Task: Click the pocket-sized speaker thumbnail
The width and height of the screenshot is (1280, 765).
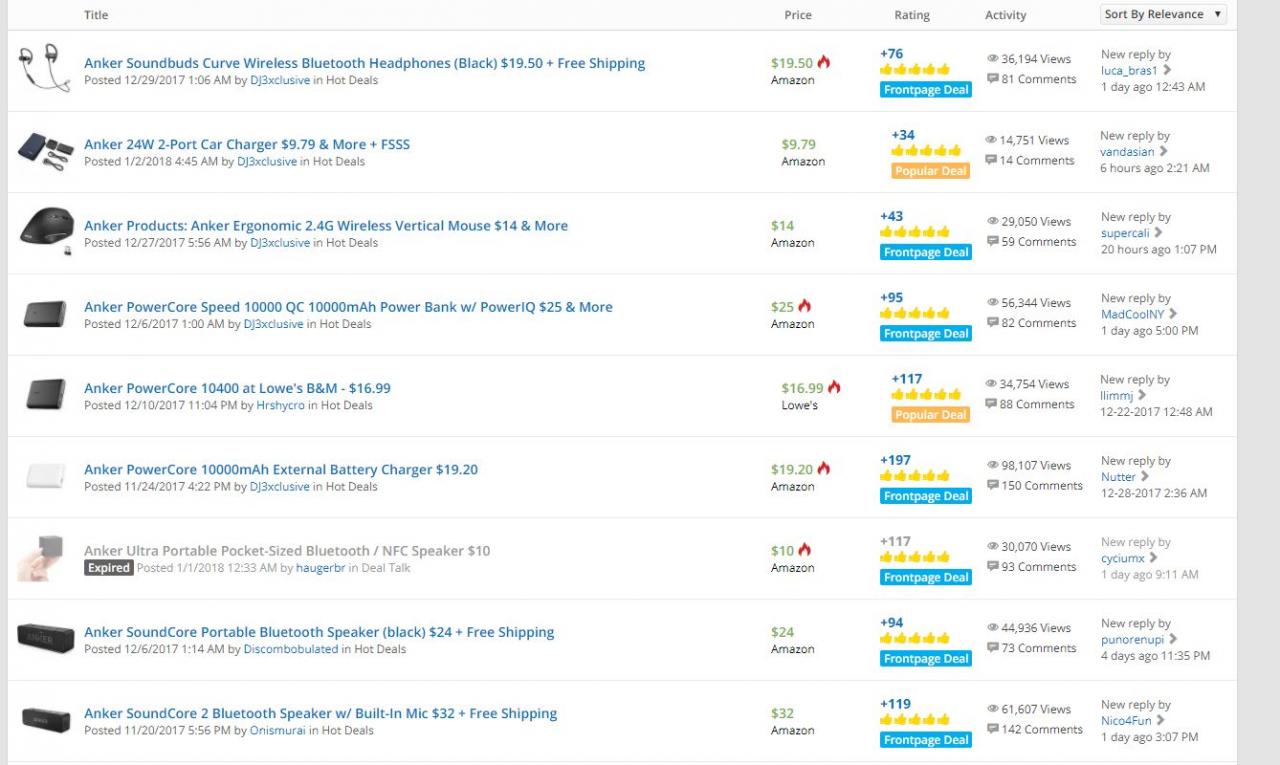Action: pos(41,557)
